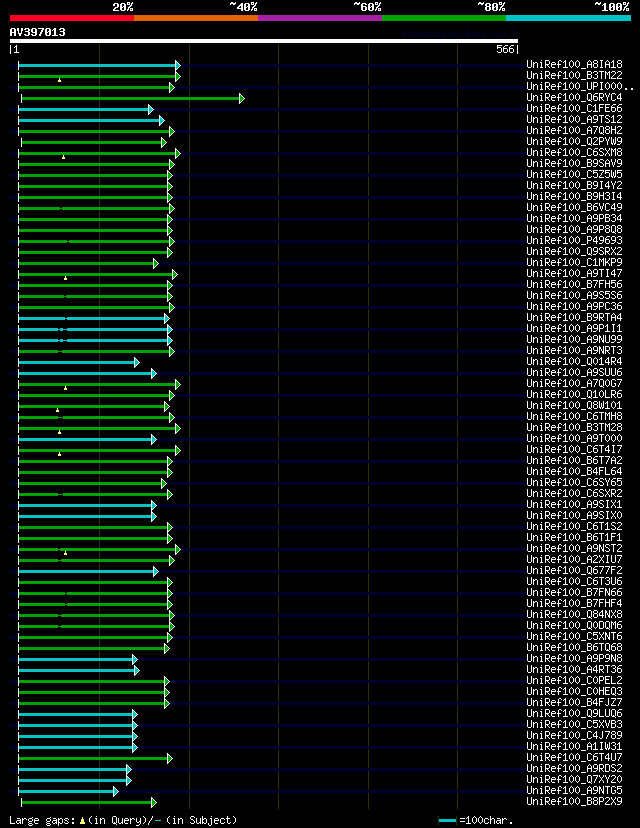Select the UniRef100_A9PC36 label

(574, 307)
